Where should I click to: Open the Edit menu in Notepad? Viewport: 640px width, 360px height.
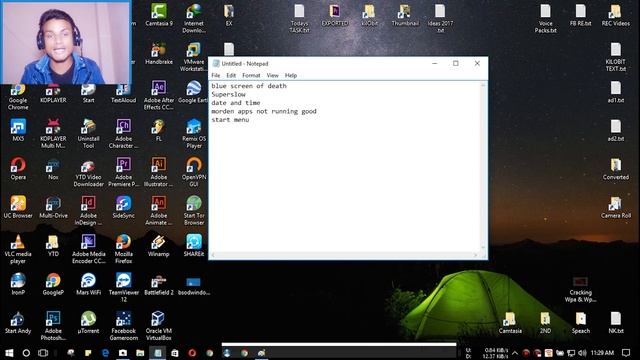(x=231, y=76)
